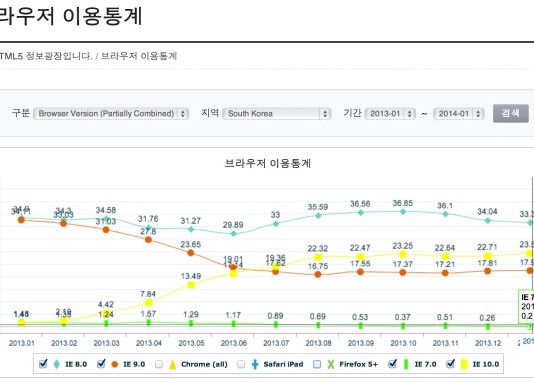Check the Safari iPad series checkbox
Image resolution: width=534 pixels, height=383 pixels.
241,364
